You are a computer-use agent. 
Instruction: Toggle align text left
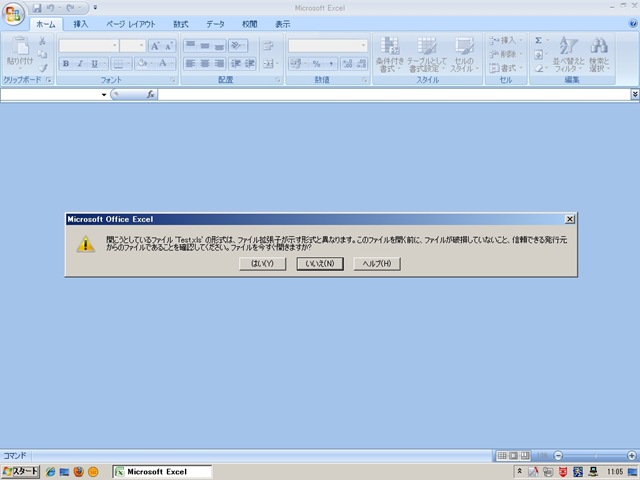pyautogui.click(x=190, y=64)
